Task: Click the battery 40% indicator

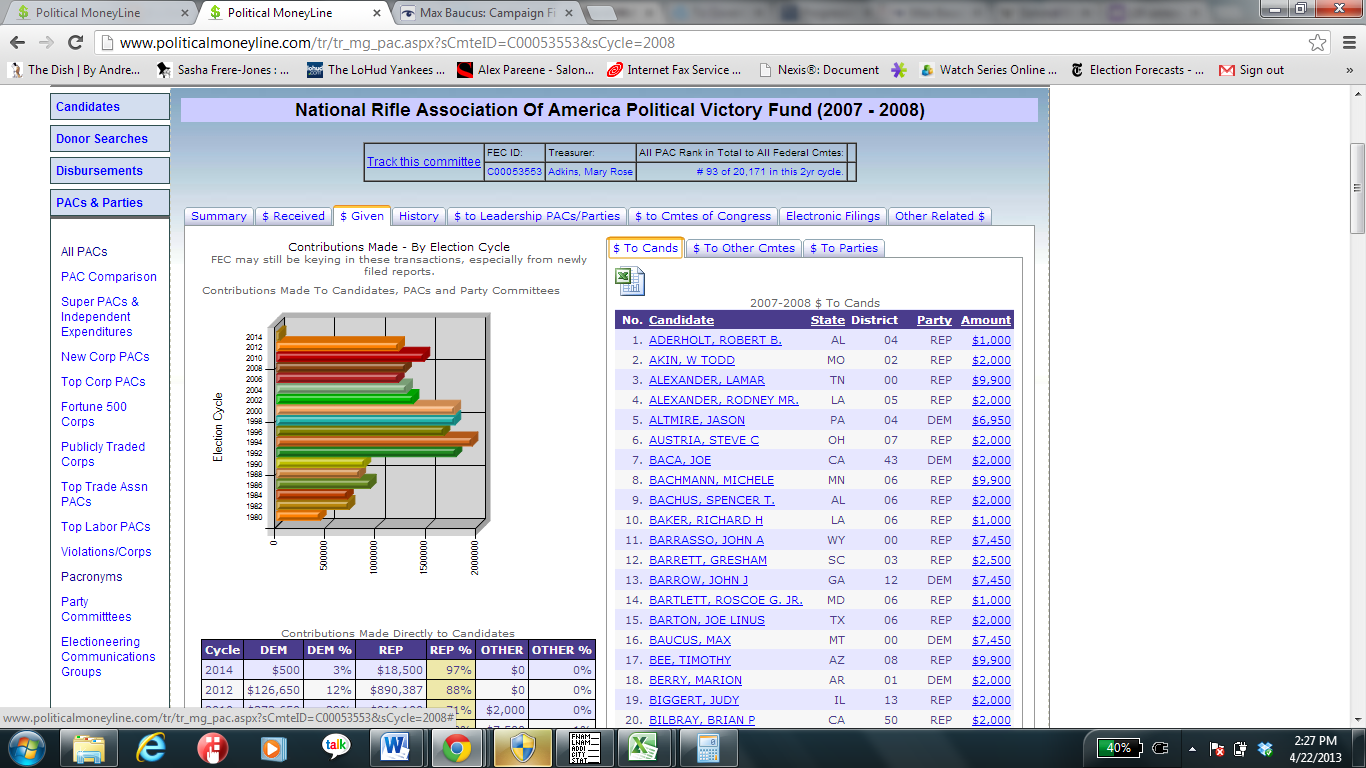Action: tap(1120, 747)
